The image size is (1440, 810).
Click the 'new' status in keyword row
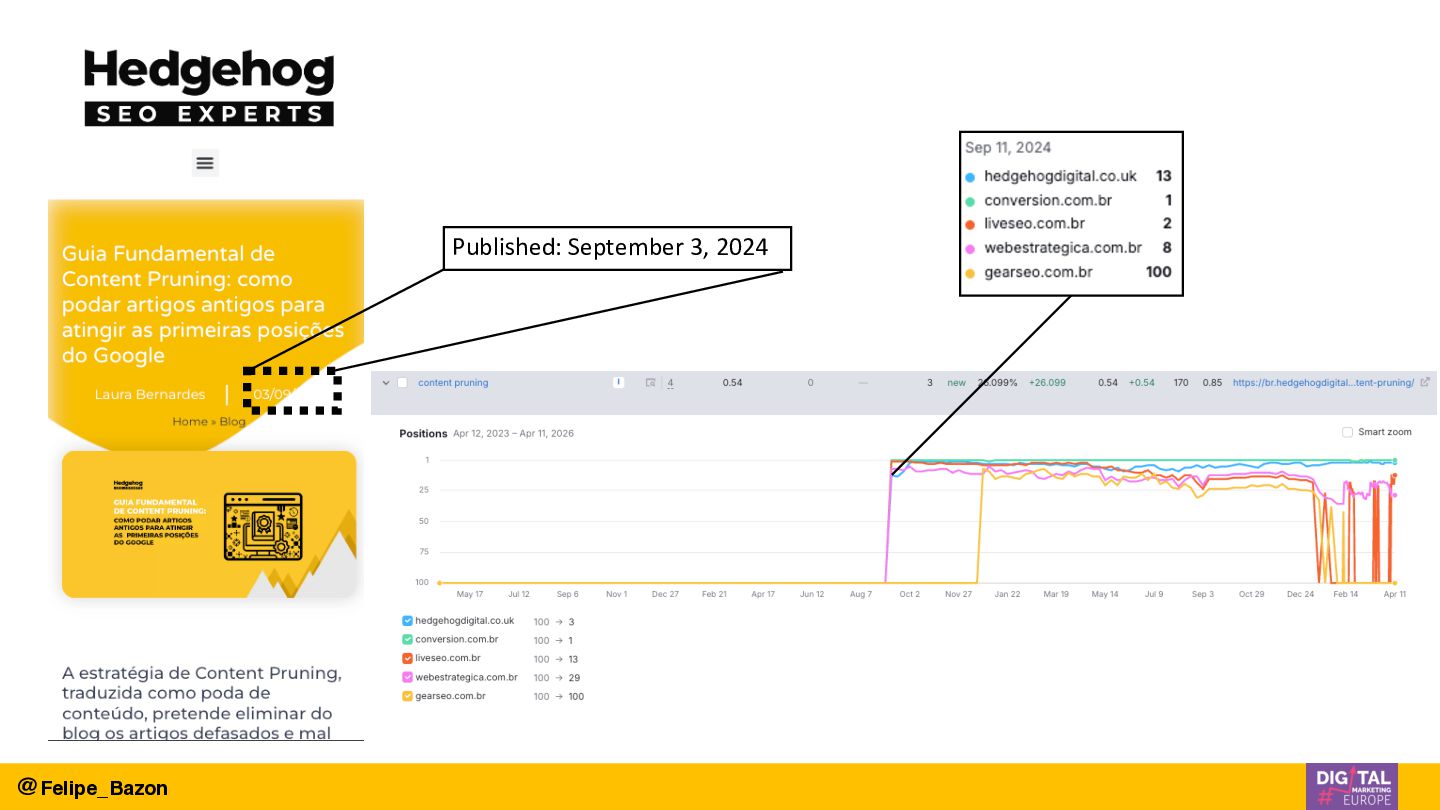pos(957,382)
